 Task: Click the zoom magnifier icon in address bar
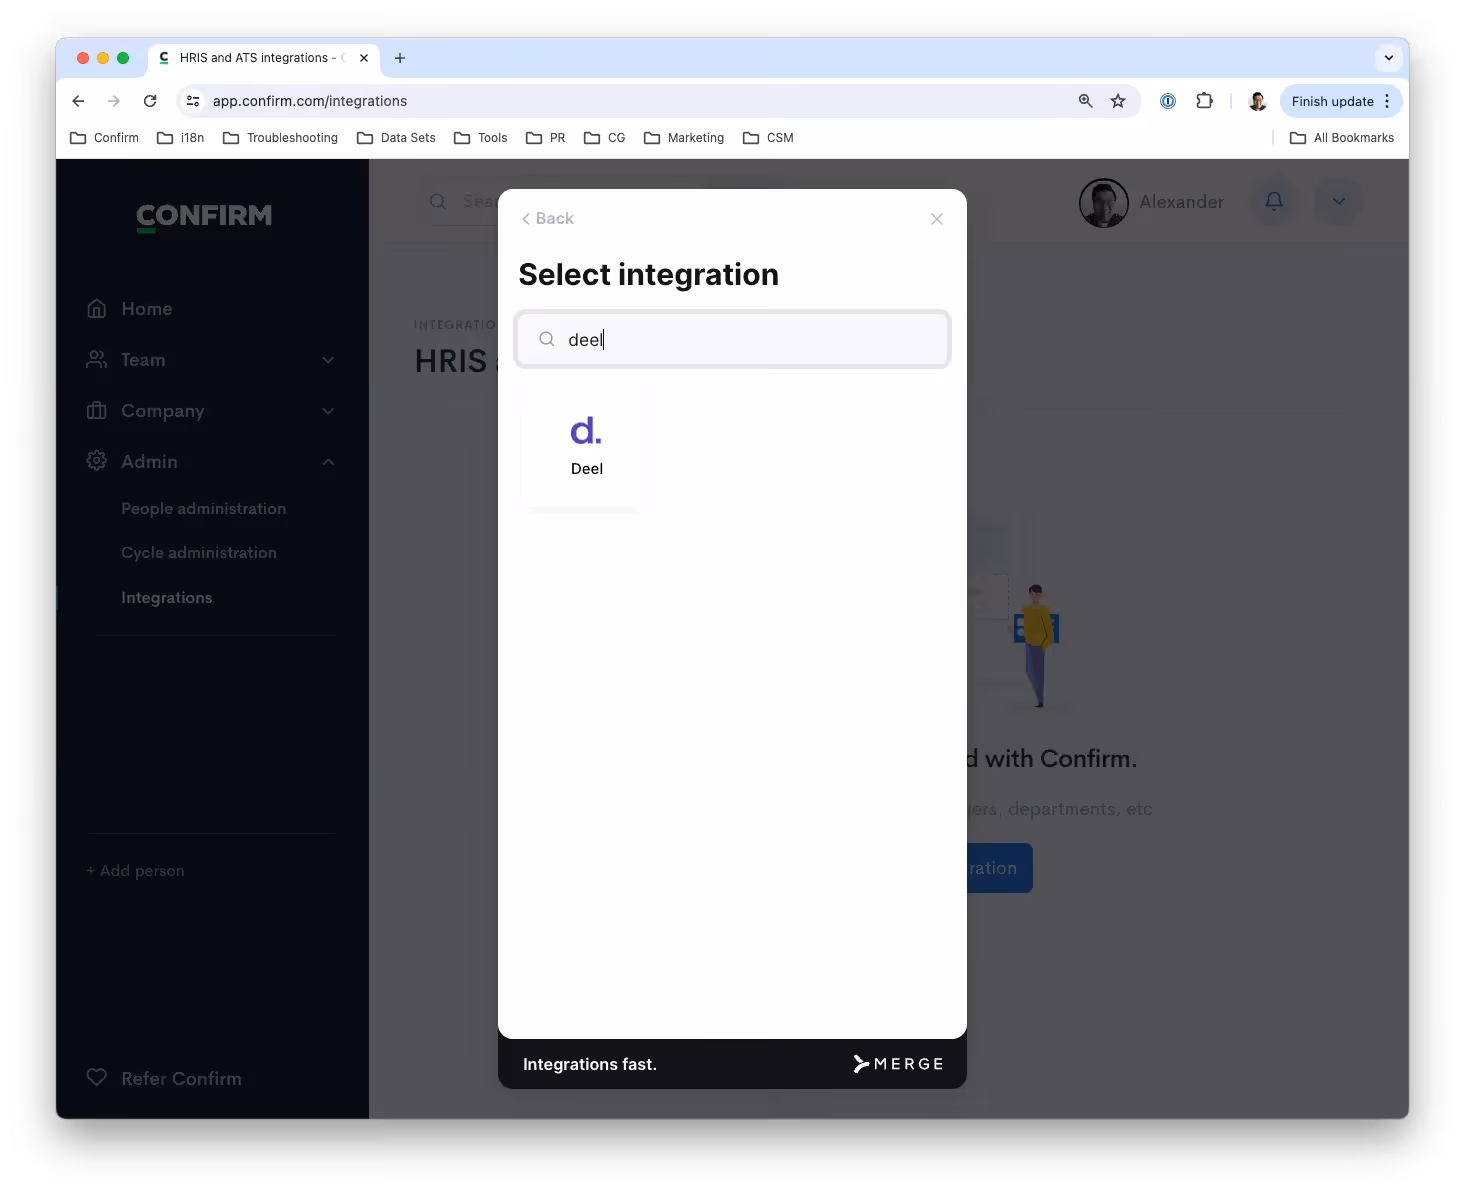(1086, 101)
